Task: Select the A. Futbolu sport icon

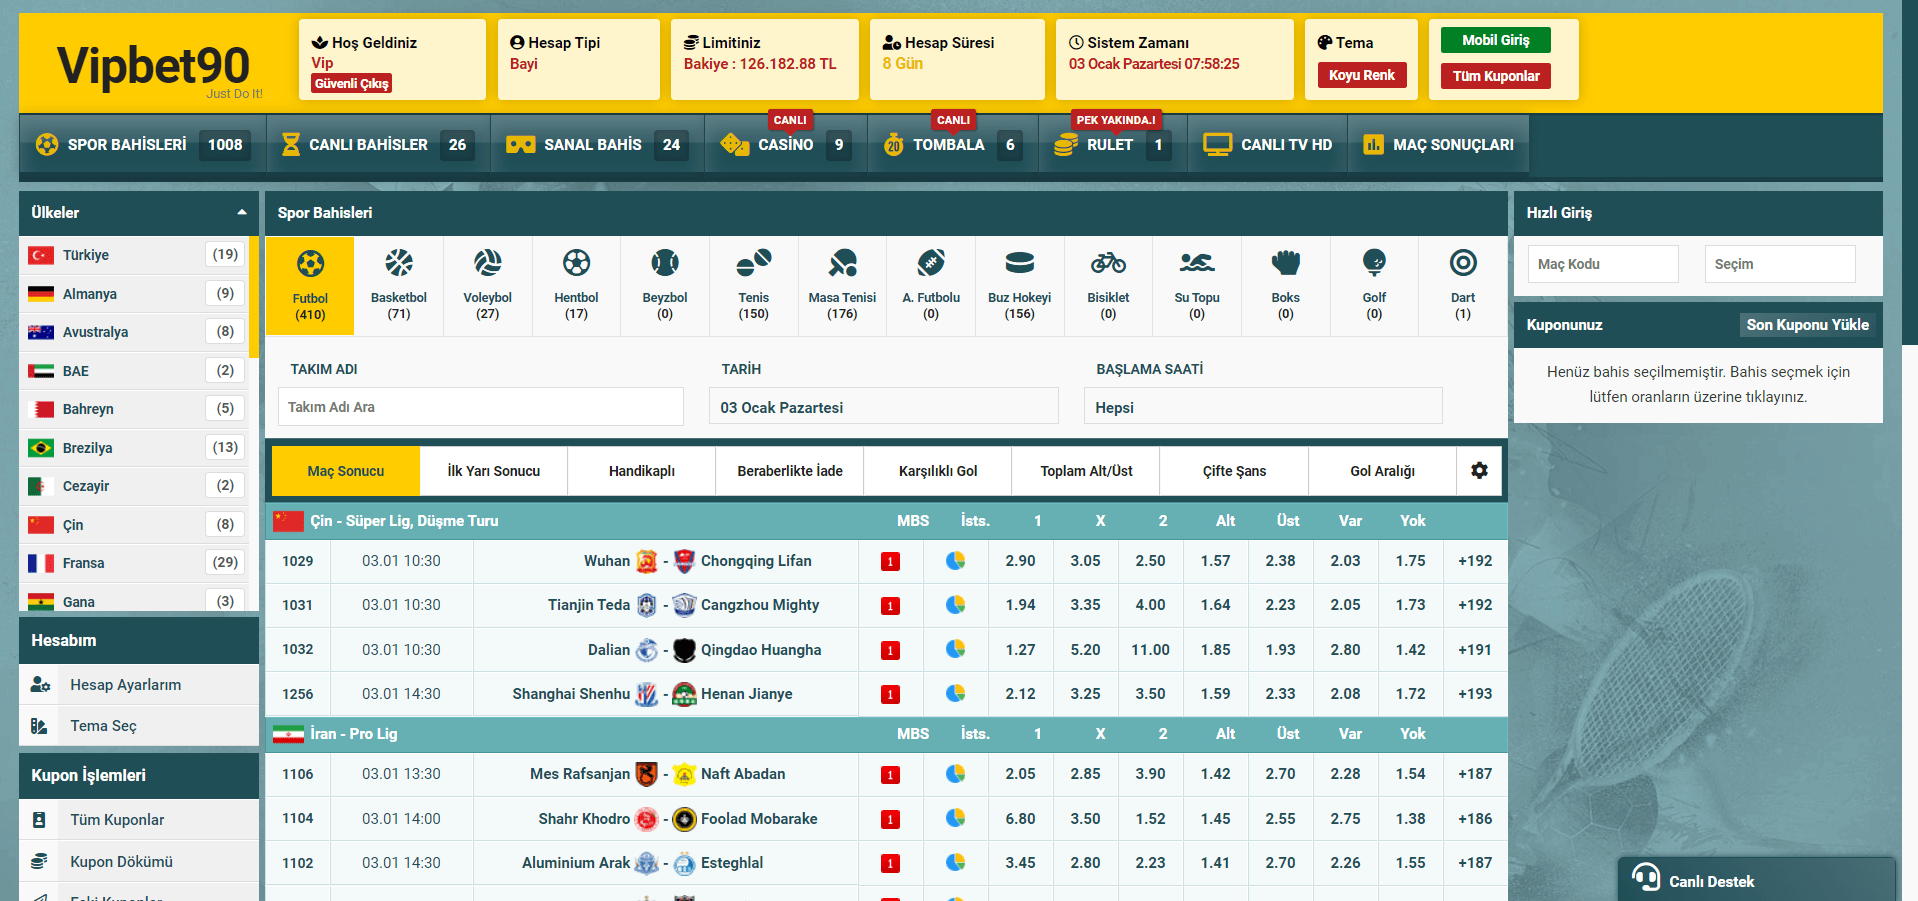Action: [931, 263]
